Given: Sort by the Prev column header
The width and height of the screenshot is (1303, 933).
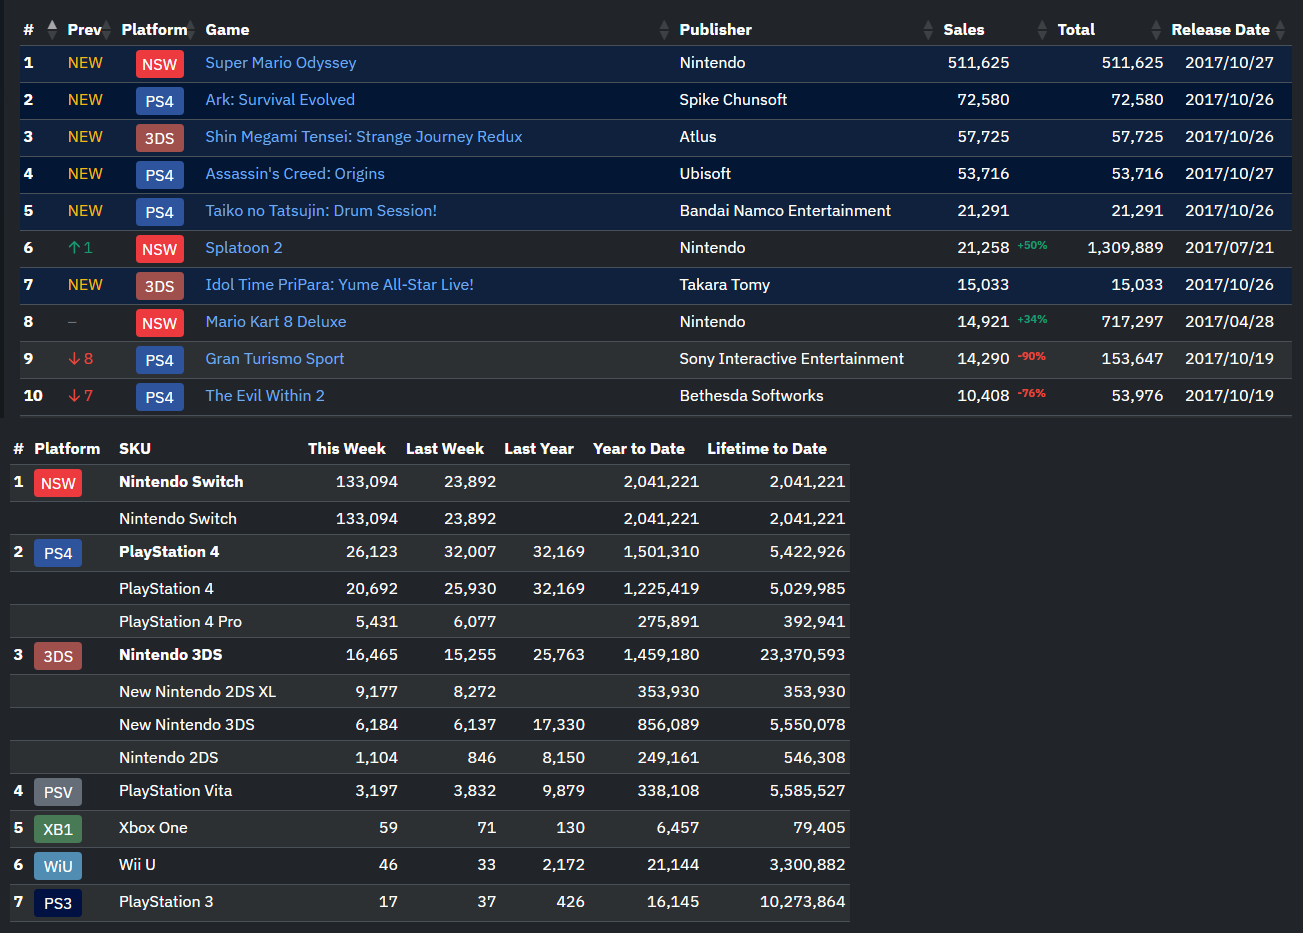Looking at the screenshot, I should 87,30.
